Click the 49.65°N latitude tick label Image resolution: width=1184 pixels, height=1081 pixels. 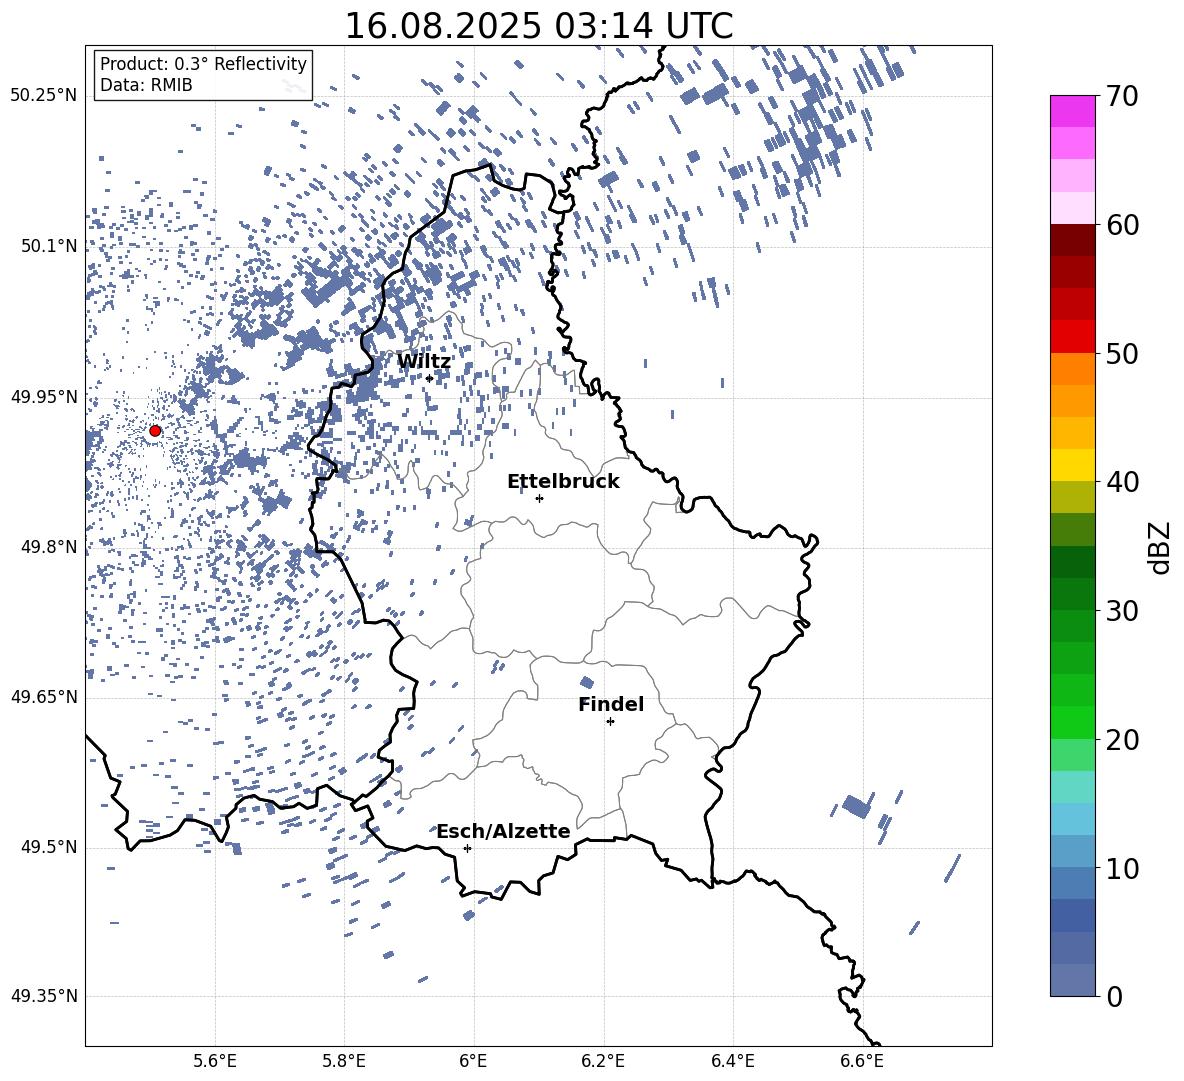[x=44, y=697]
